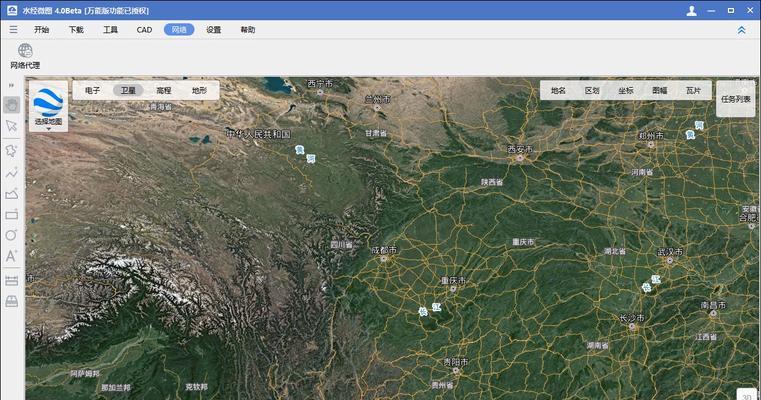Click the 中华人民共和国 map label
This screenshot has width=761, height=400.
pos(259,134)
